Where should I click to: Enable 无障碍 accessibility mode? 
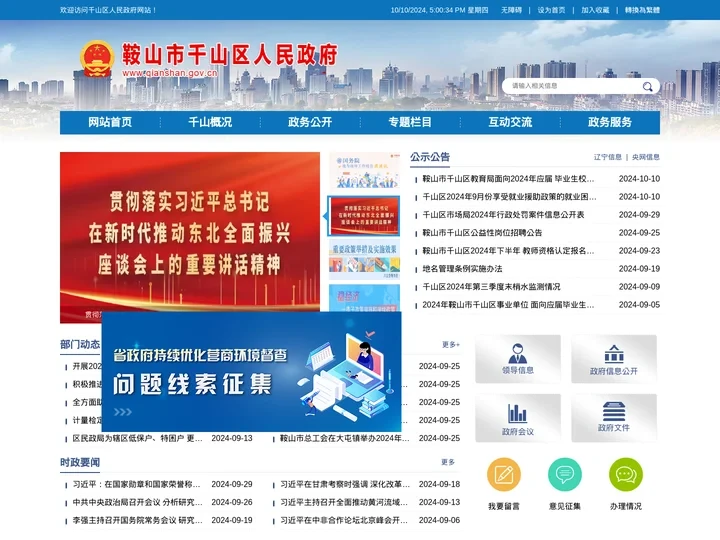[x=511, y=9]
